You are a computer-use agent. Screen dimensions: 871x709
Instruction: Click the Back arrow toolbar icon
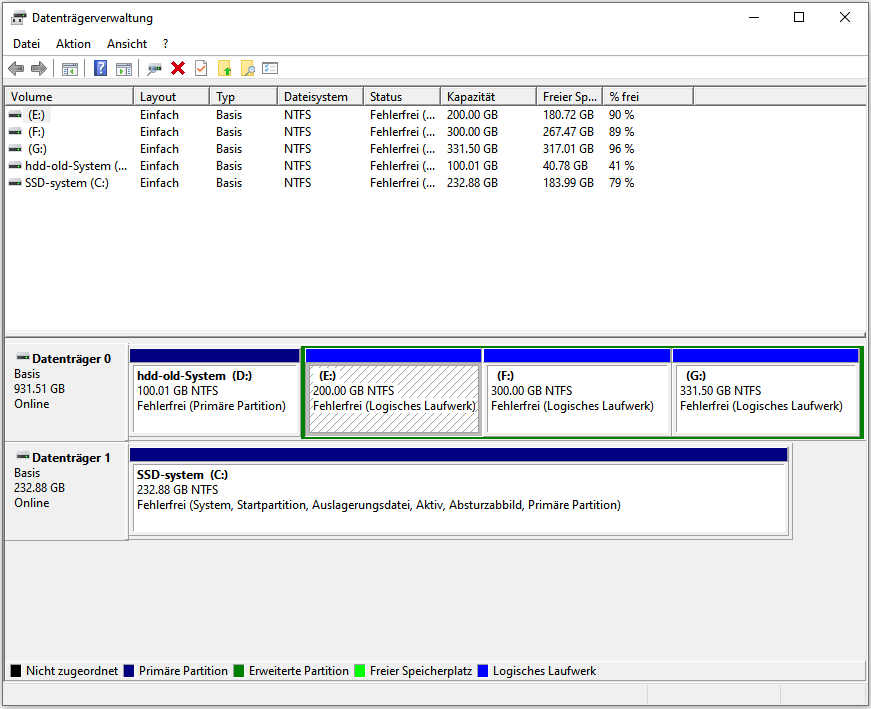[16, 69]
